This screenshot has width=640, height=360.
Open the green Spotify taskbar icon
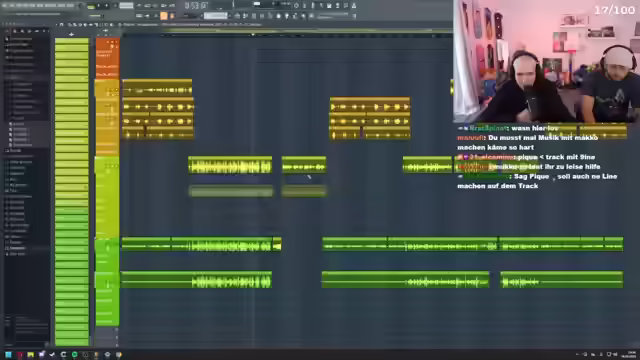pos(74,355)
